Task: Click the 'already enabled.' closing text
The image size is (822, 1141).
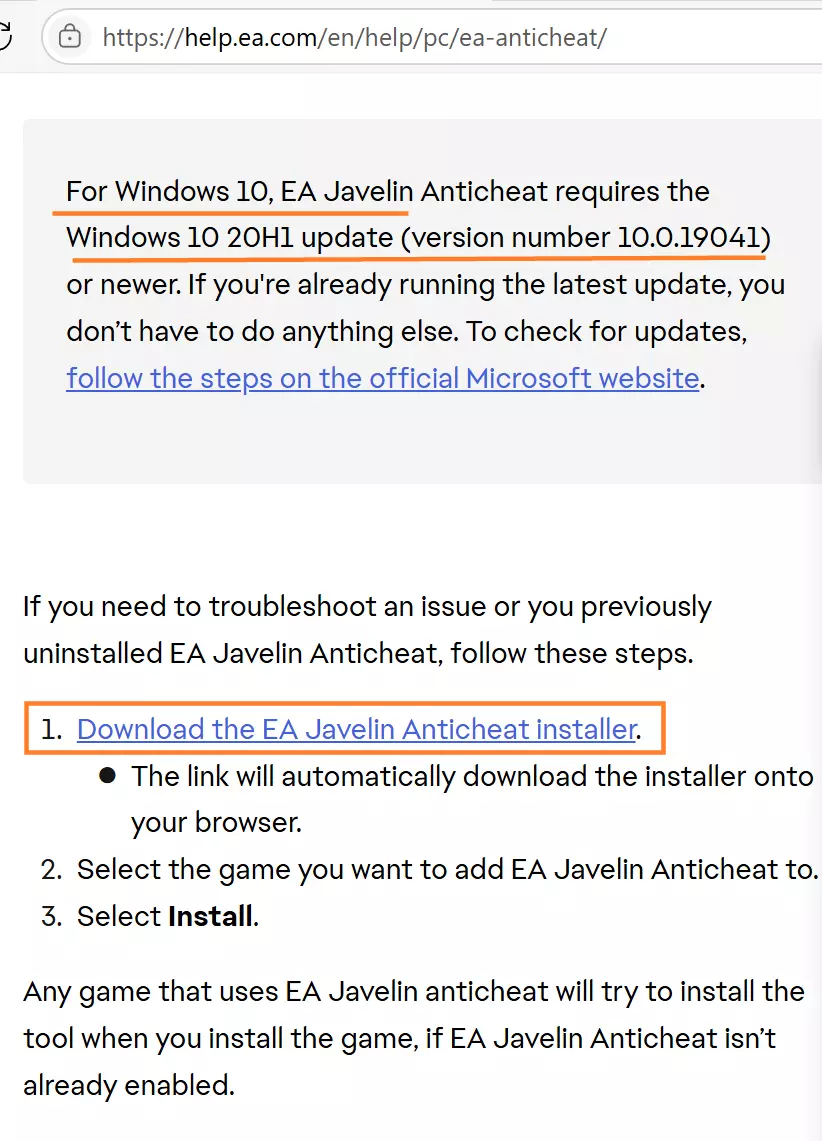Action: point(129,1086)
